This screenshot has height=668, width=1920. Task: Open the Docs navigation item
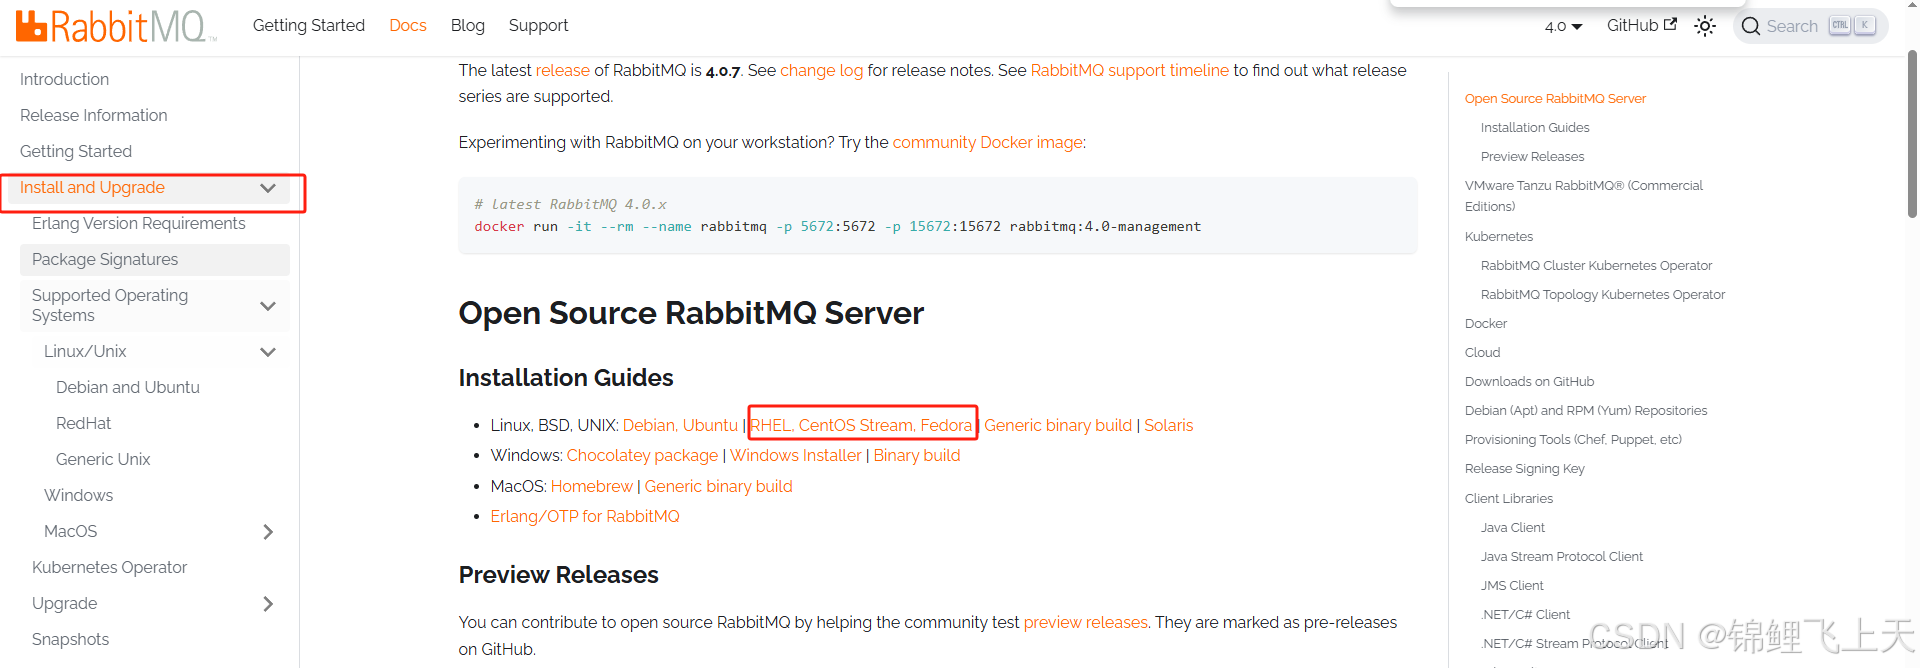[408, 26]
